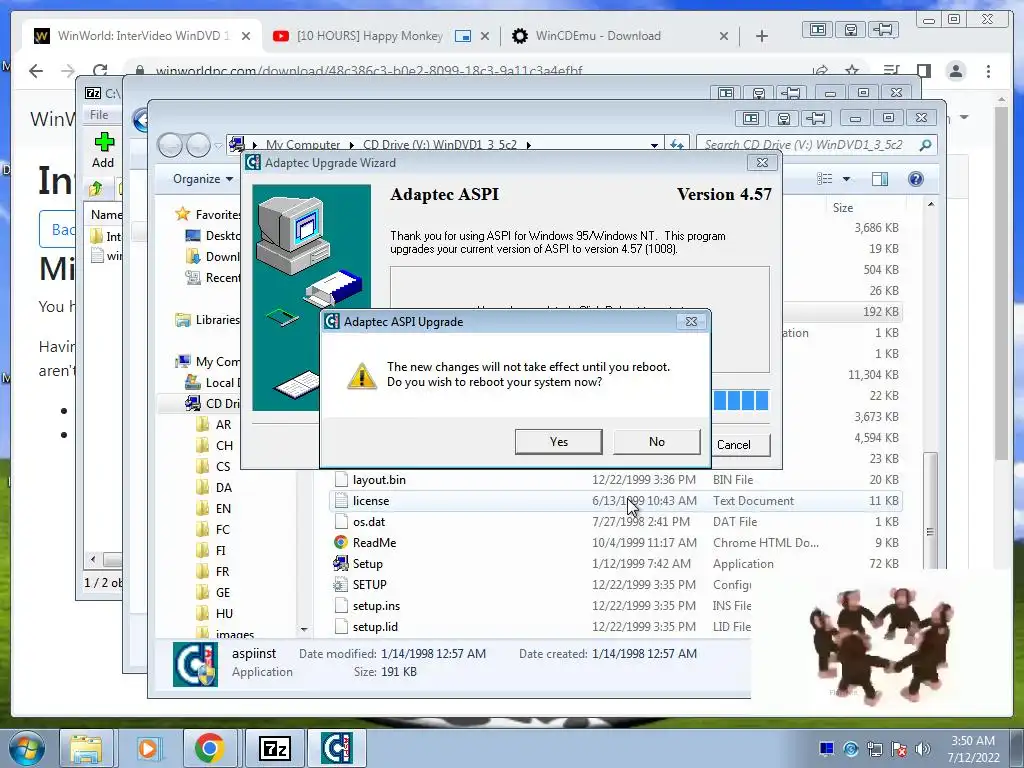
Task: Click My Computer breadcrumb segment
Action: point(303,145)
